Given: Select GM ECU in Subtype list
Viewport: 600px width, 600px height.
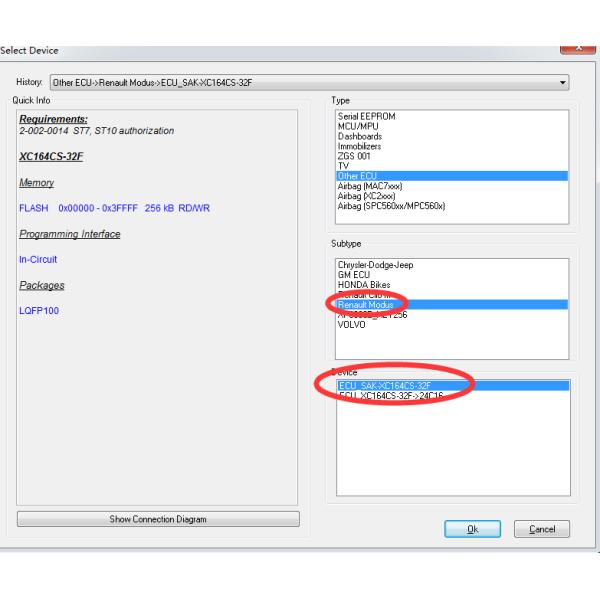Looking at the screenshot, I should 355,275.
